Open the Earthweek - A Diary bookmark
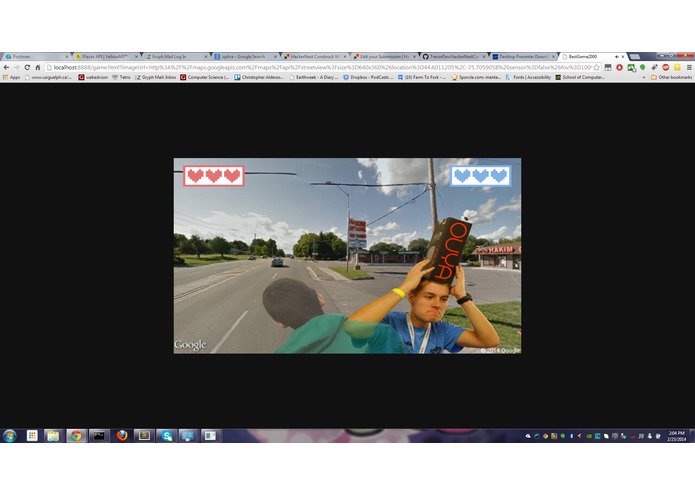This screenshot has height=494, width=695. [313, 77]
